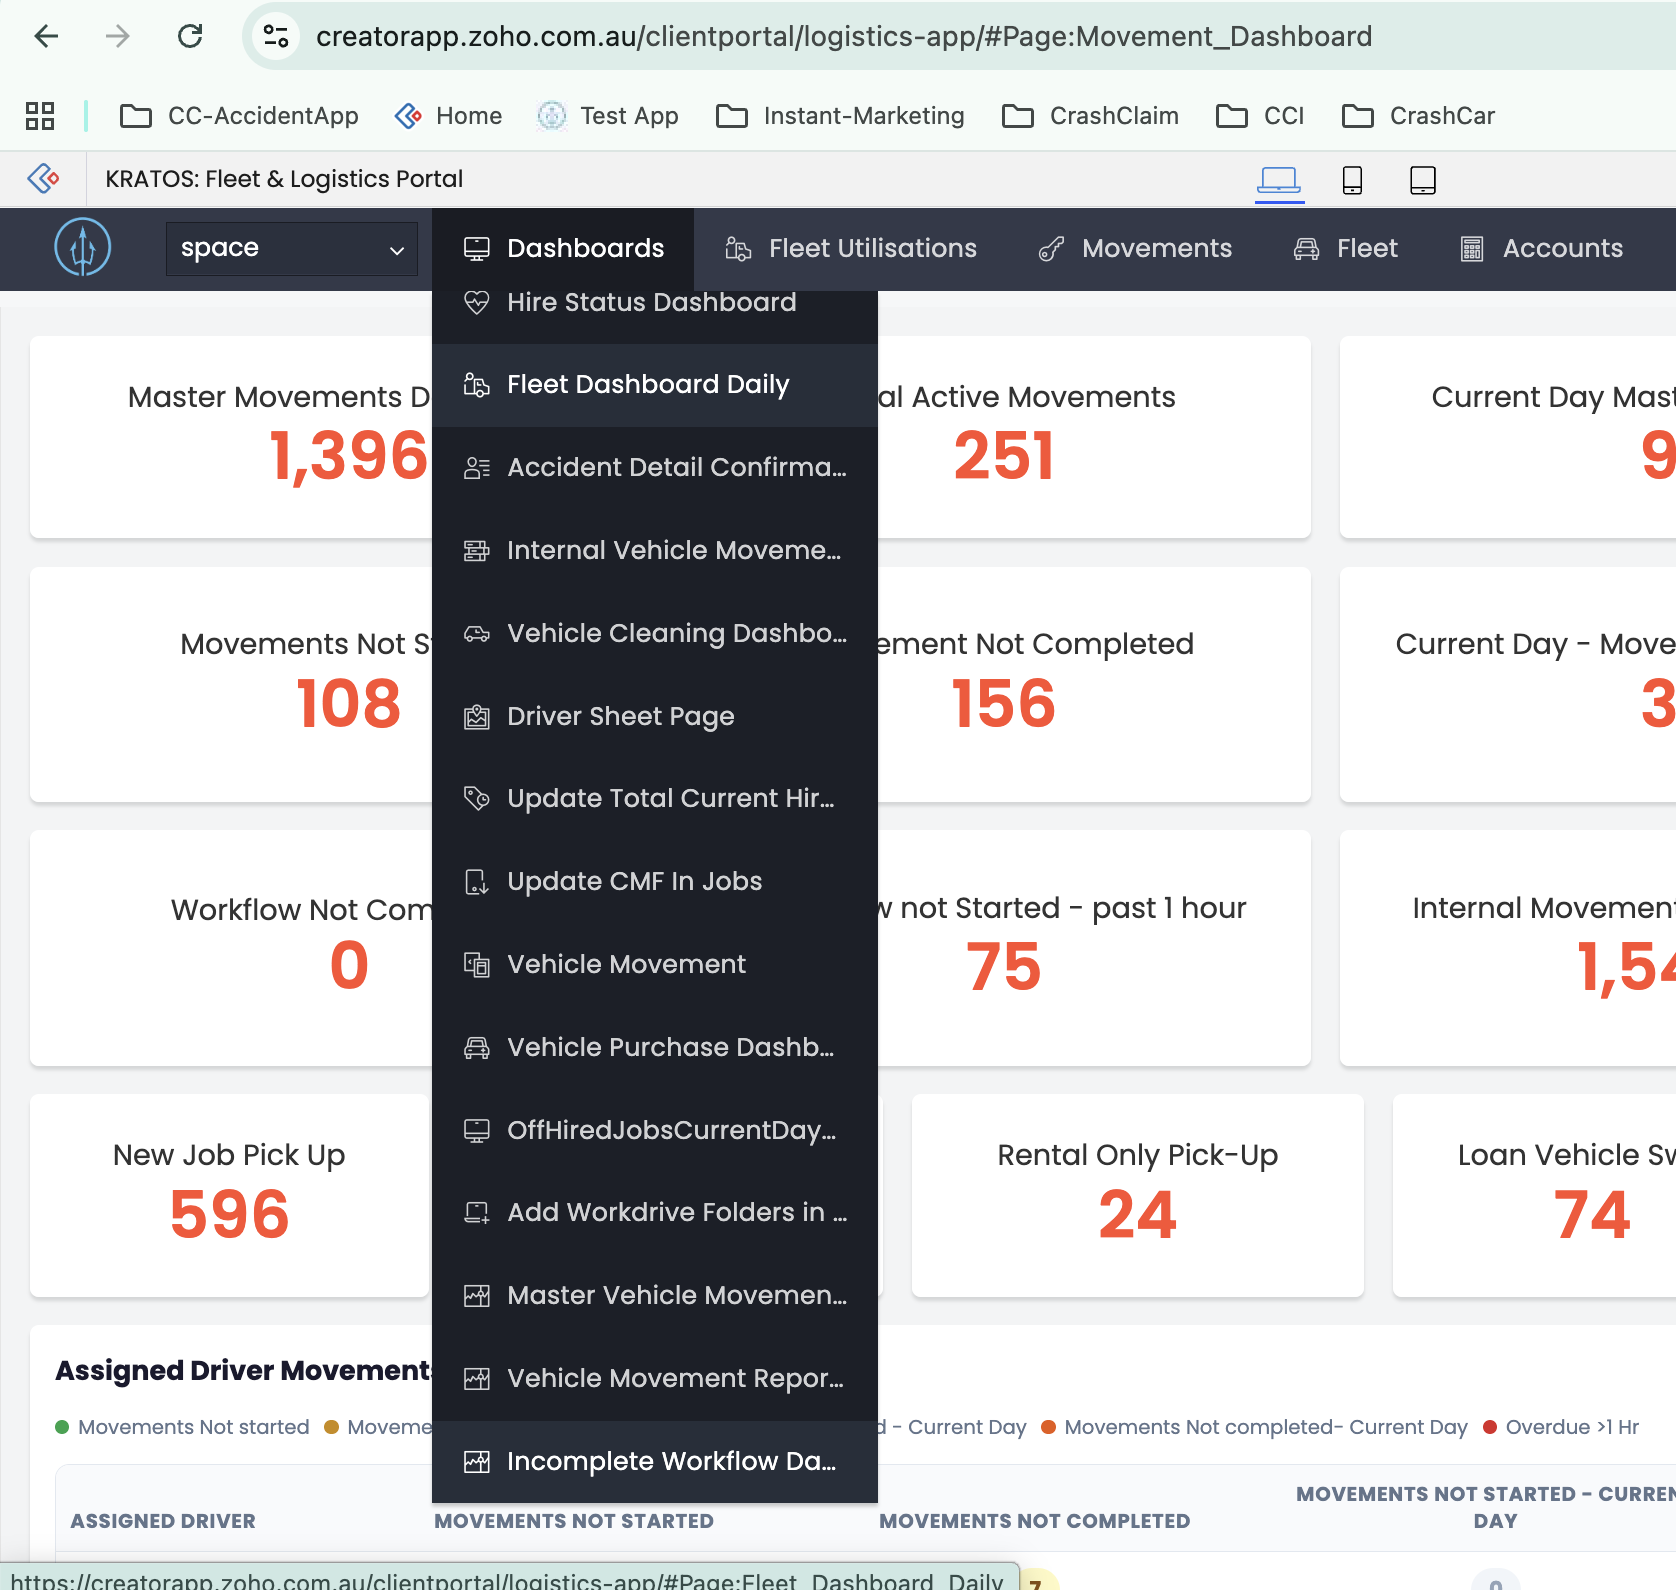Viewport: 1676px width, 1590px height.
Task: Open the apps grid in bookmarks bar
Action: [40, 116]
